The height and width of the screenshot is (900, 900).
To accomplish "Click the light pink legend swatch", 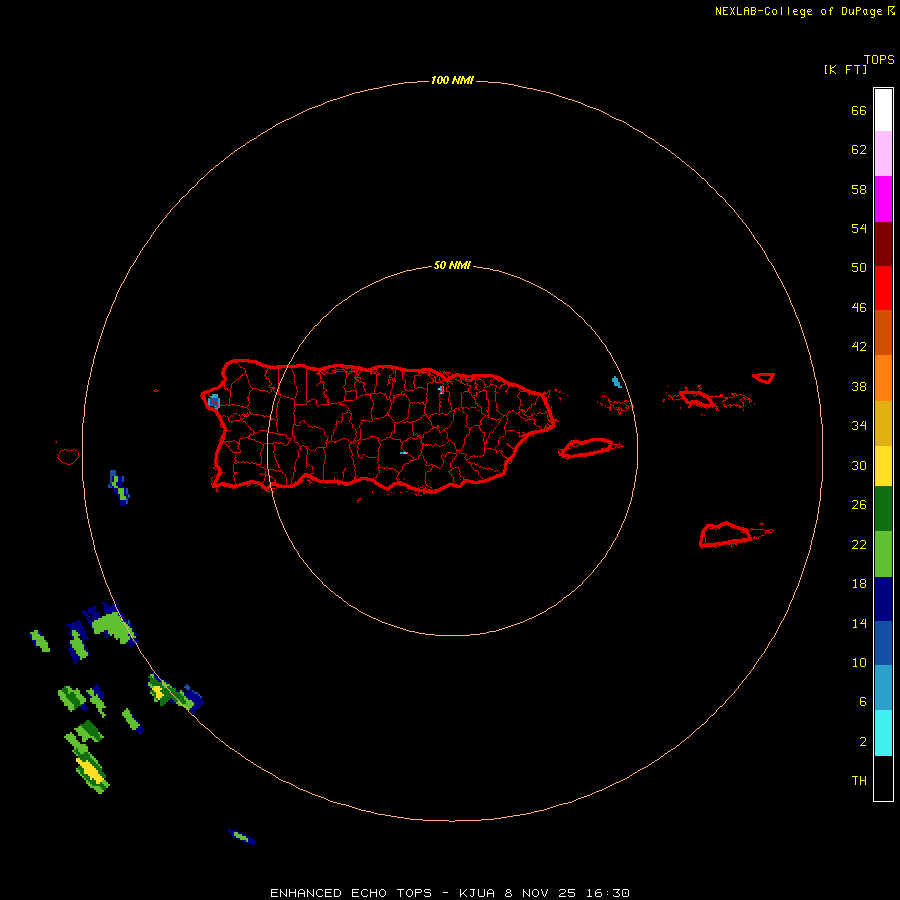I will point(883,153).
